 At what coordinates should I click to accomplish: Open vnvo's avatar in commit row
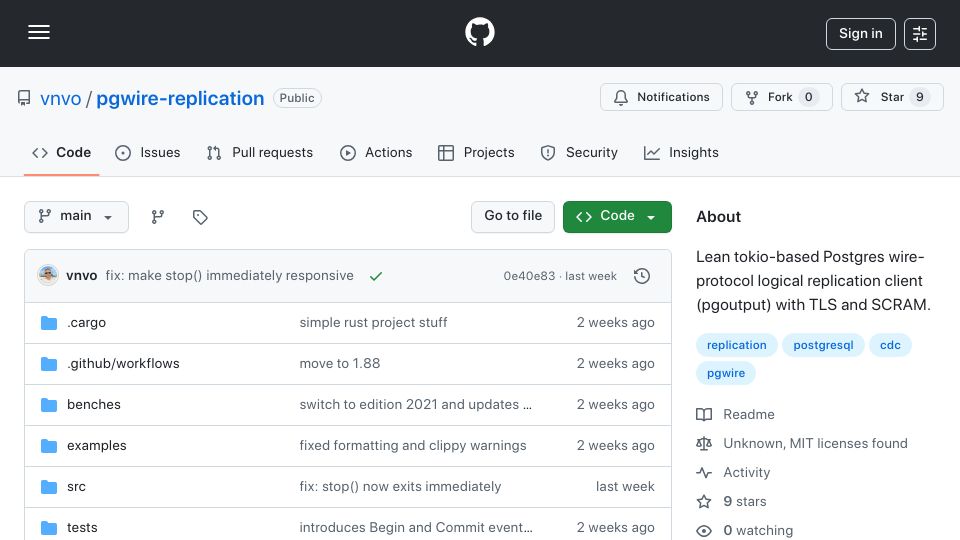tap(48, 276)
